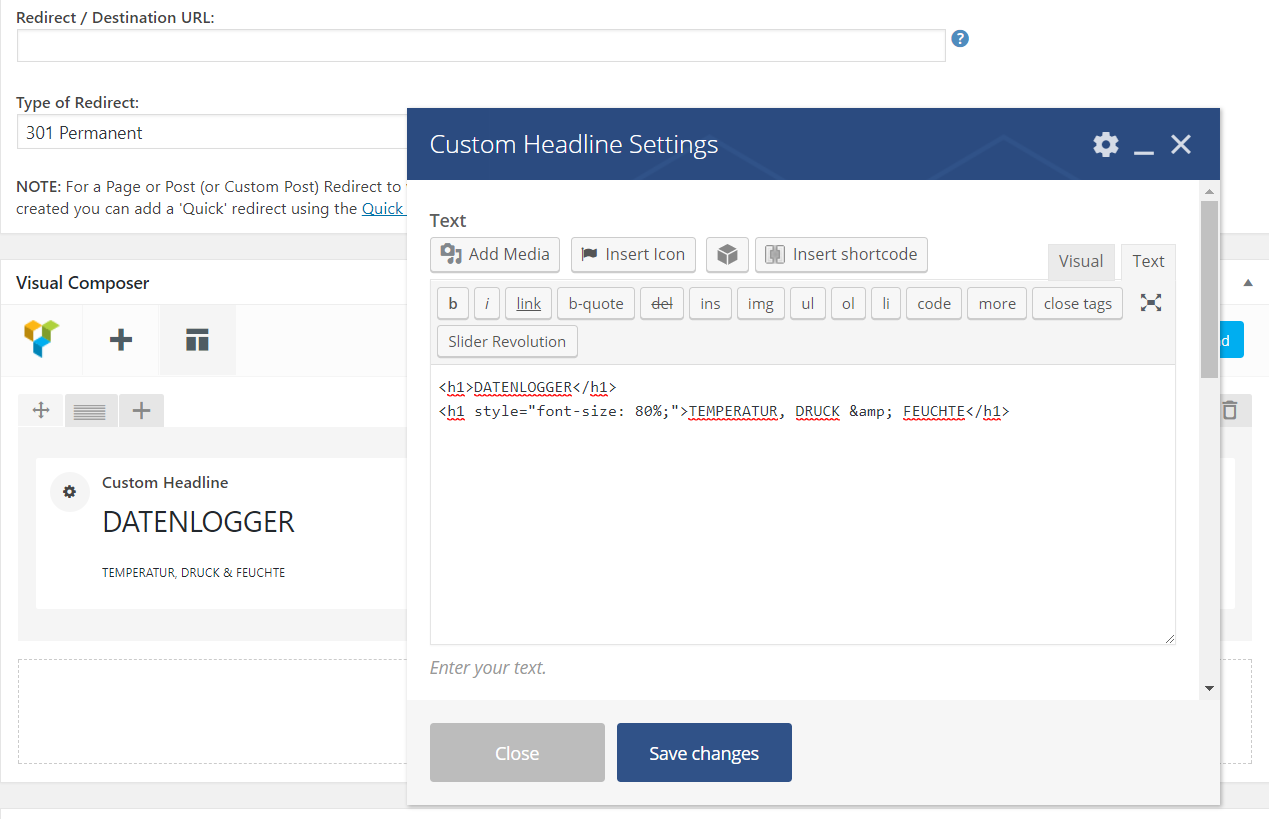Switch to the Visual editor tab

pos(1080,261)
